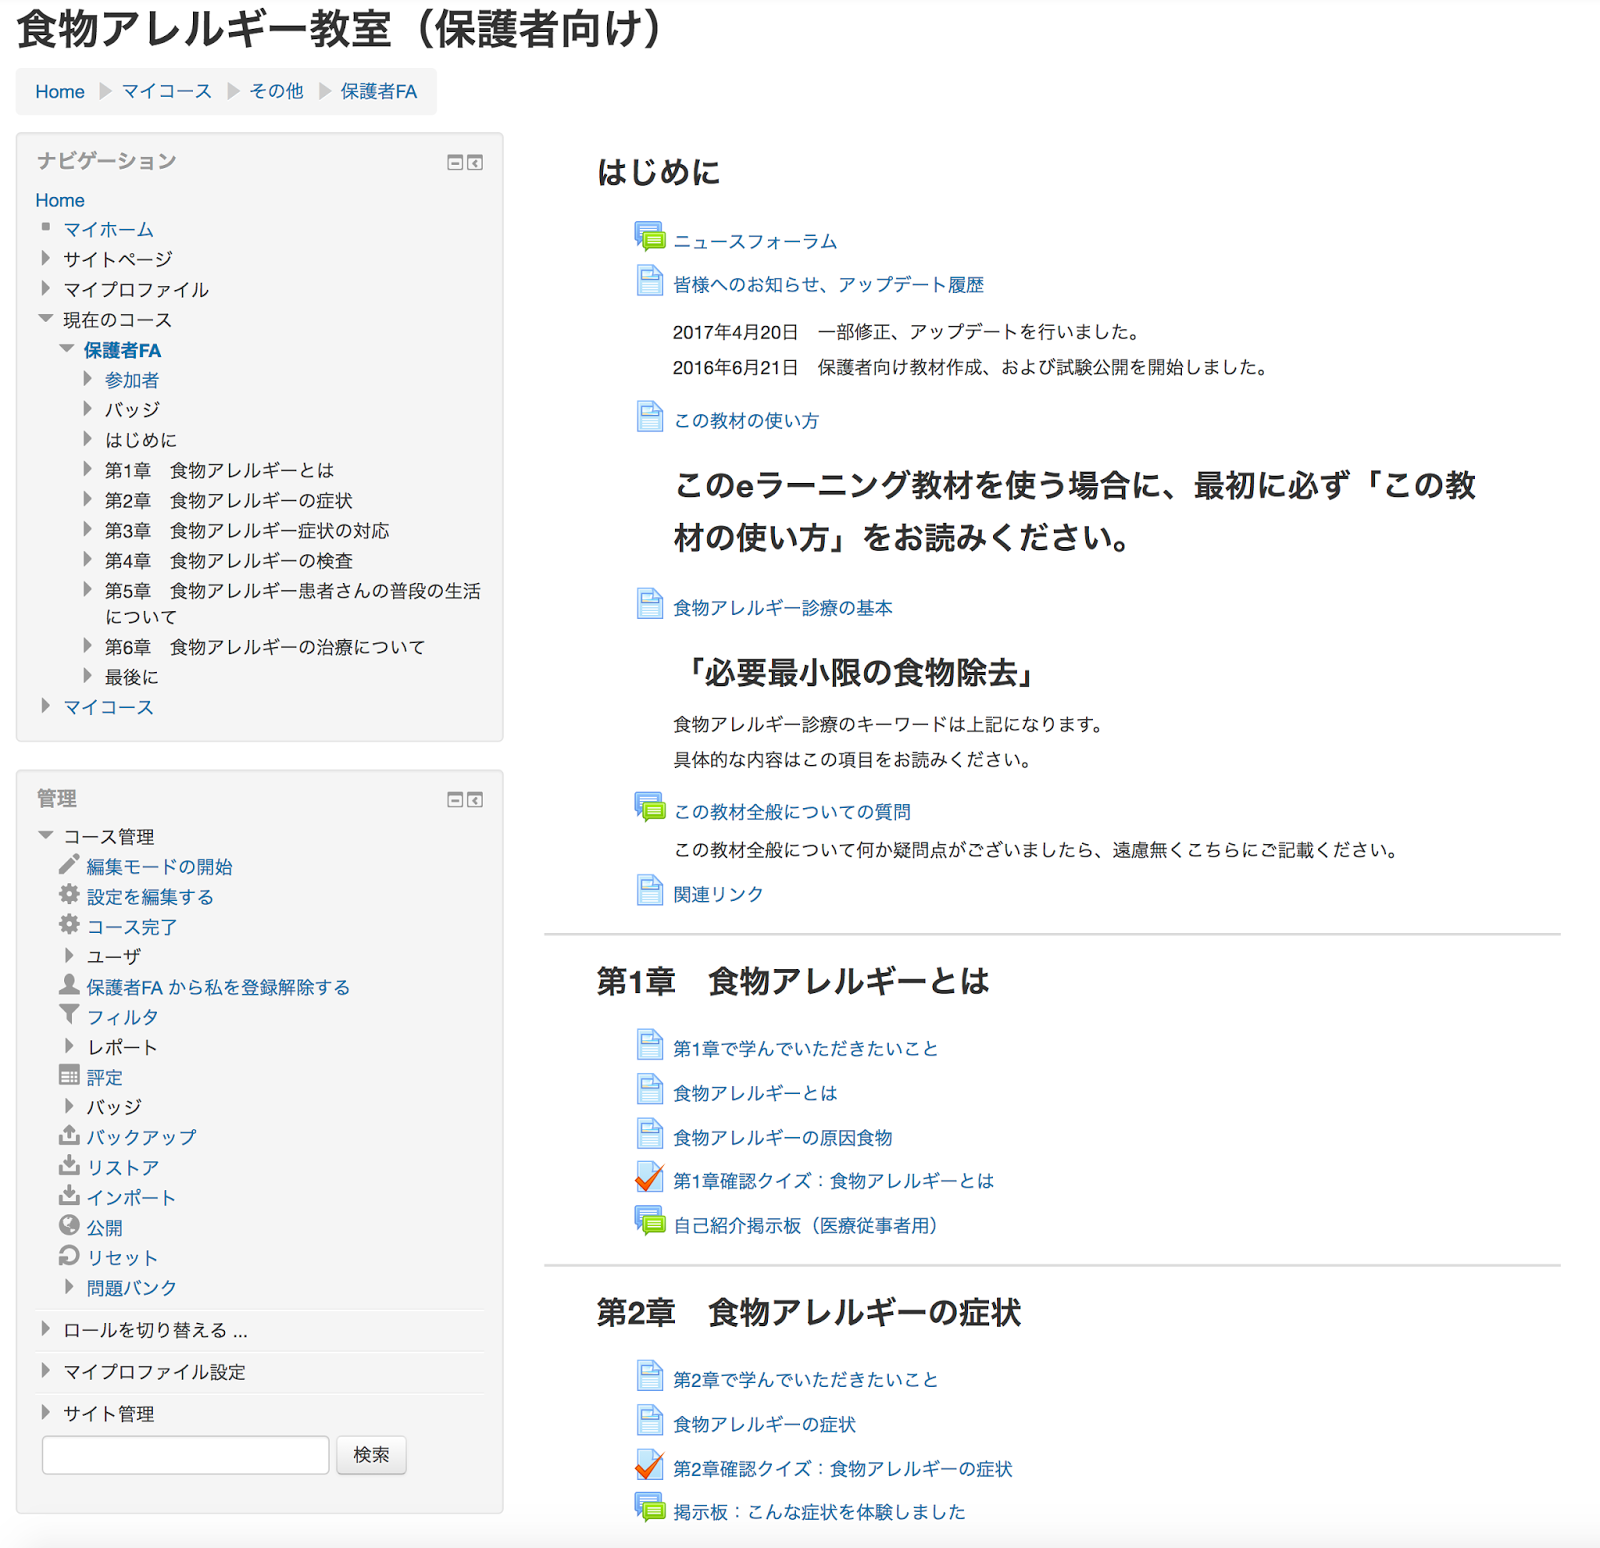Click the reset arrow icon next to リセット
1600x1548 pixels.
click(x=69, y=1255)
